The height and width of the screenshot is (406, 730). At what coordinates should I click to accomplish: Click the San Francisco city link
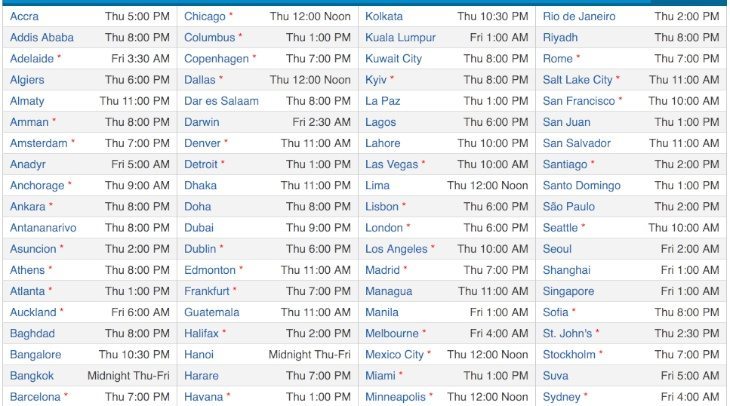pos(579,101)
